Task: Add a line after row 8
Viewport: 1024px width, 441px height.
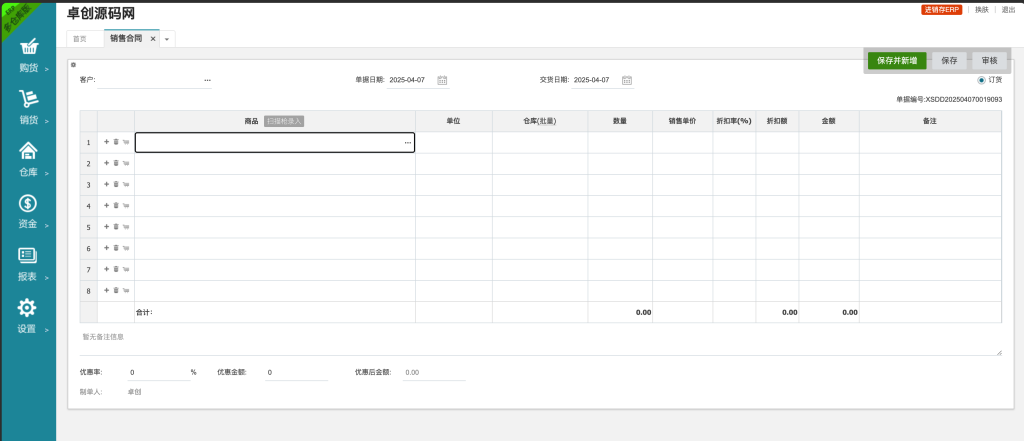Action: [106, 290]
